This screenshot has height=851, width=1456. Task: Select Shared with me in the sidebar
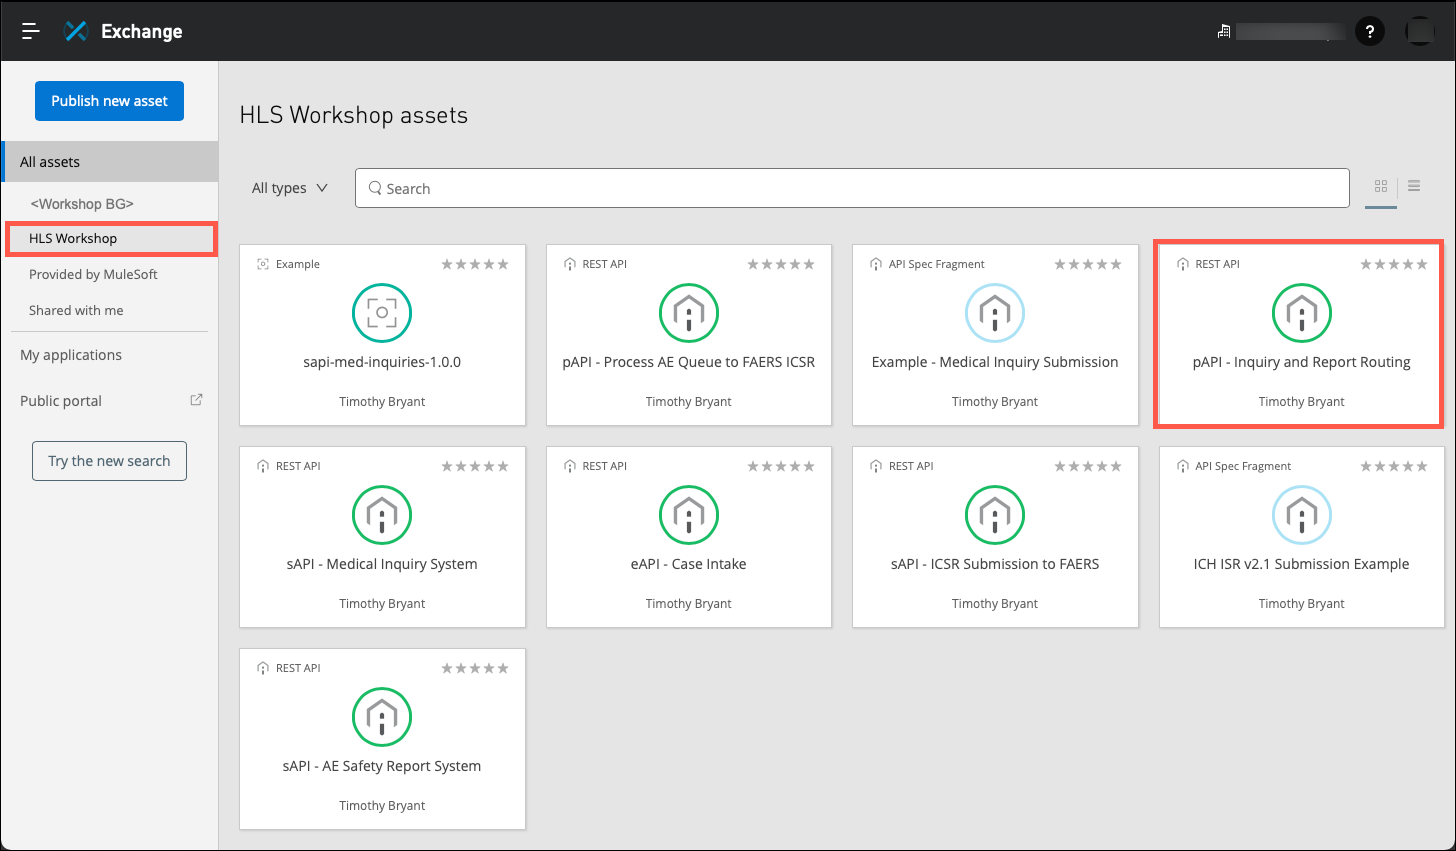tap(76, 310)
